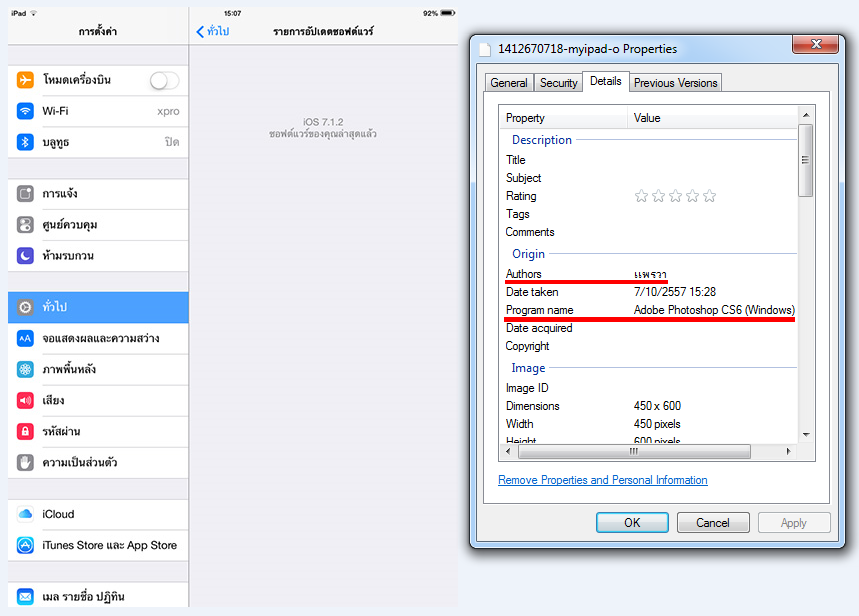Click the horizontal scrollbar thumb
Screen dimensions: 859x616
634,452
